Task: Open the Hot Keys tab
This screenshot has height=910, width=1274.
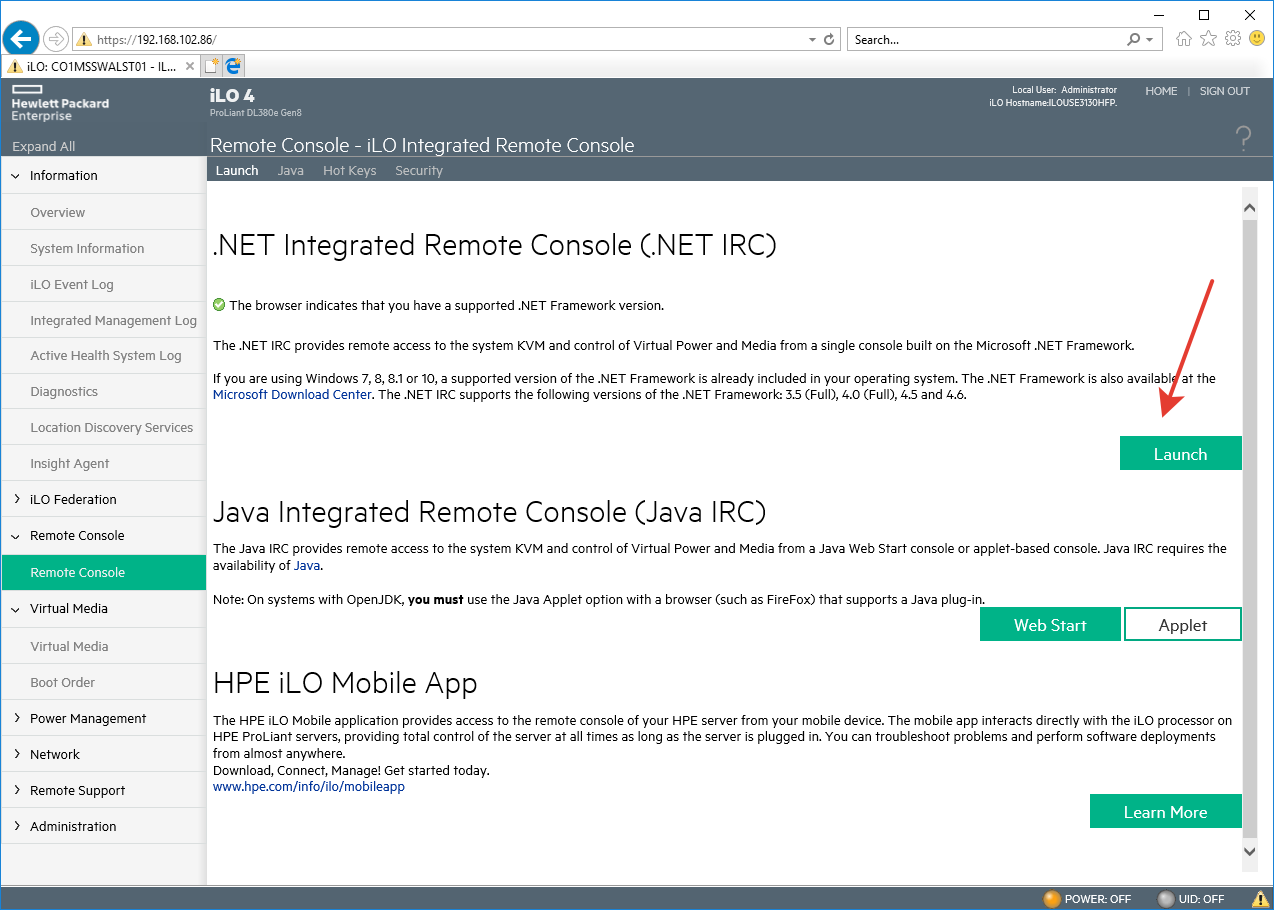Action: tap(350, 170)
